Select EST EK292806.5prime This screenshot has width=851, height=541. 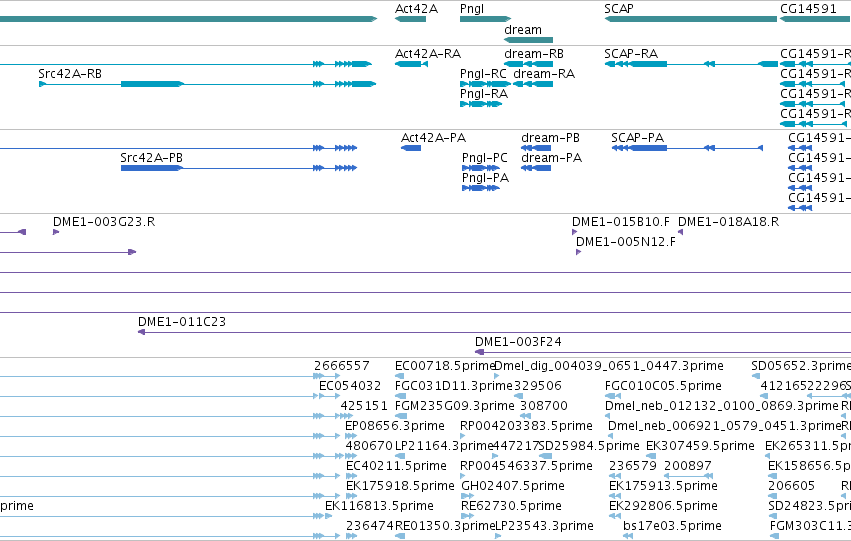[663, 506]
